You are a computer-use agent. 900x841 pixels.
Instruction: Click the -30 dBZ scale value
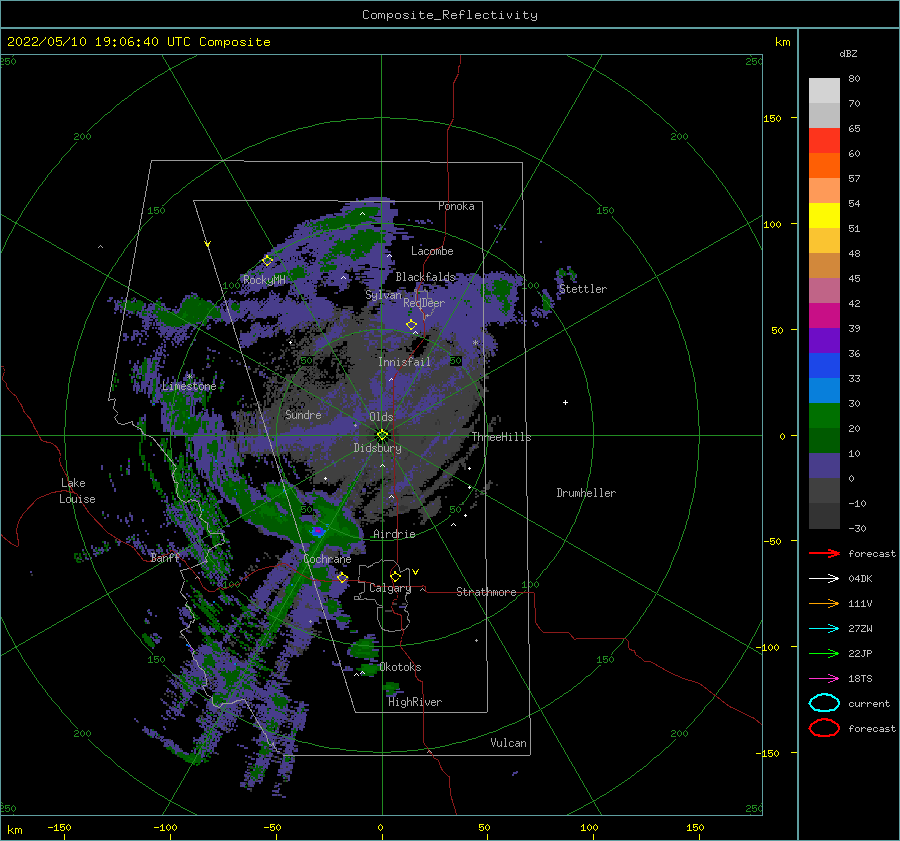click(857, 528)
